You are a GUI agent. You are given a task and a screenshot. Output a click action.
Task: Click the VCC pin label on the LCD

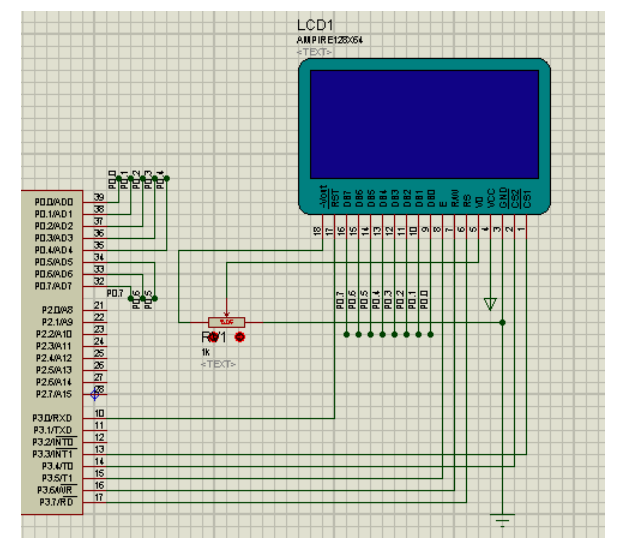491,198
